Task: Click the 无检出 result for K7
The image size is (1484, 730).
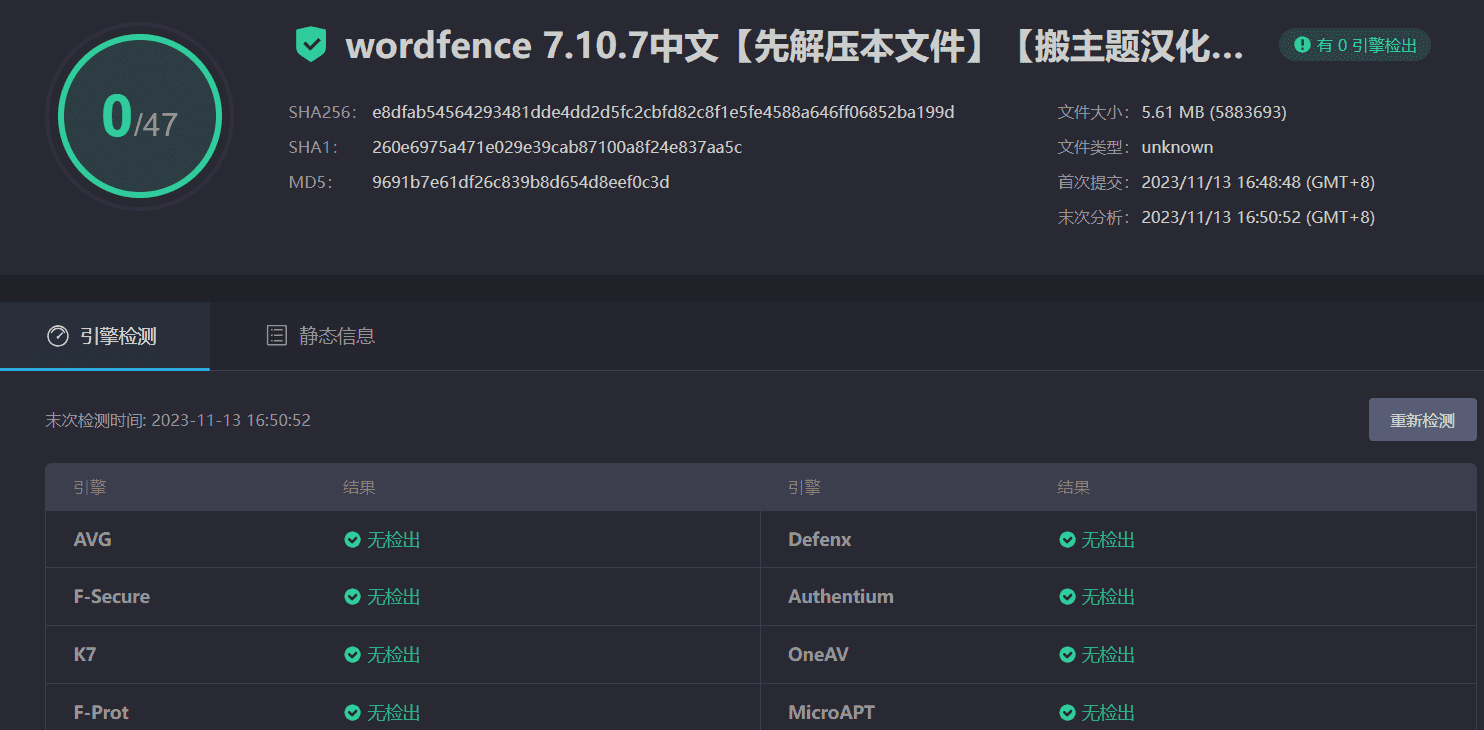Action: click(x=393, y=655)
